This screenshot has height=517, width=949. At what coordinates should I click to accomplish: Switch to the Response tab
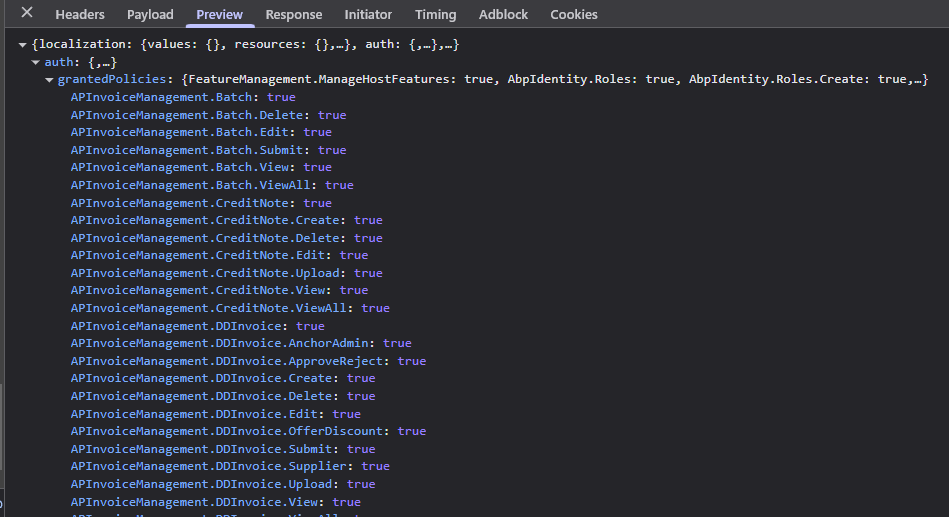click(x=294, y=14)
